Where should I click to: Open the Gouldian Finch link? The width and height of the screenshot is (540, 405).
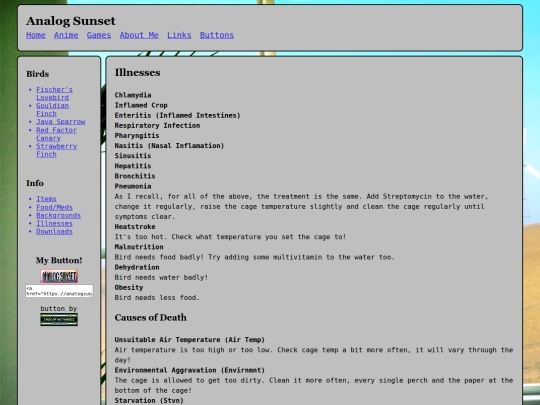point(52,110)
